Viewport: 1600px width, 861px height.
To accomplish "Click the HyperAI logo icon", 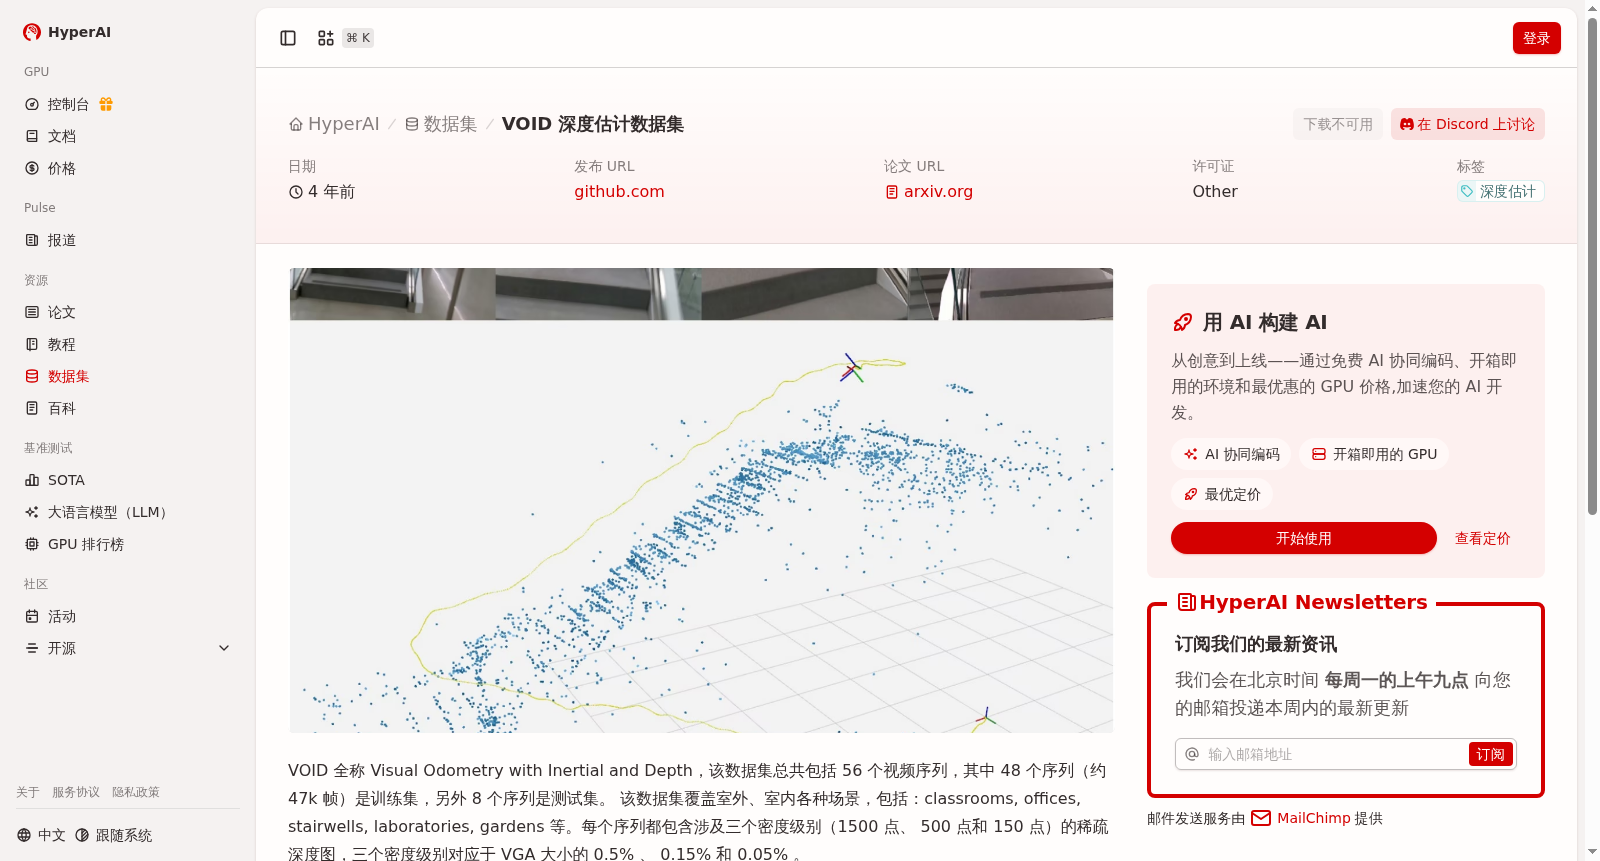I will point(32,32).
